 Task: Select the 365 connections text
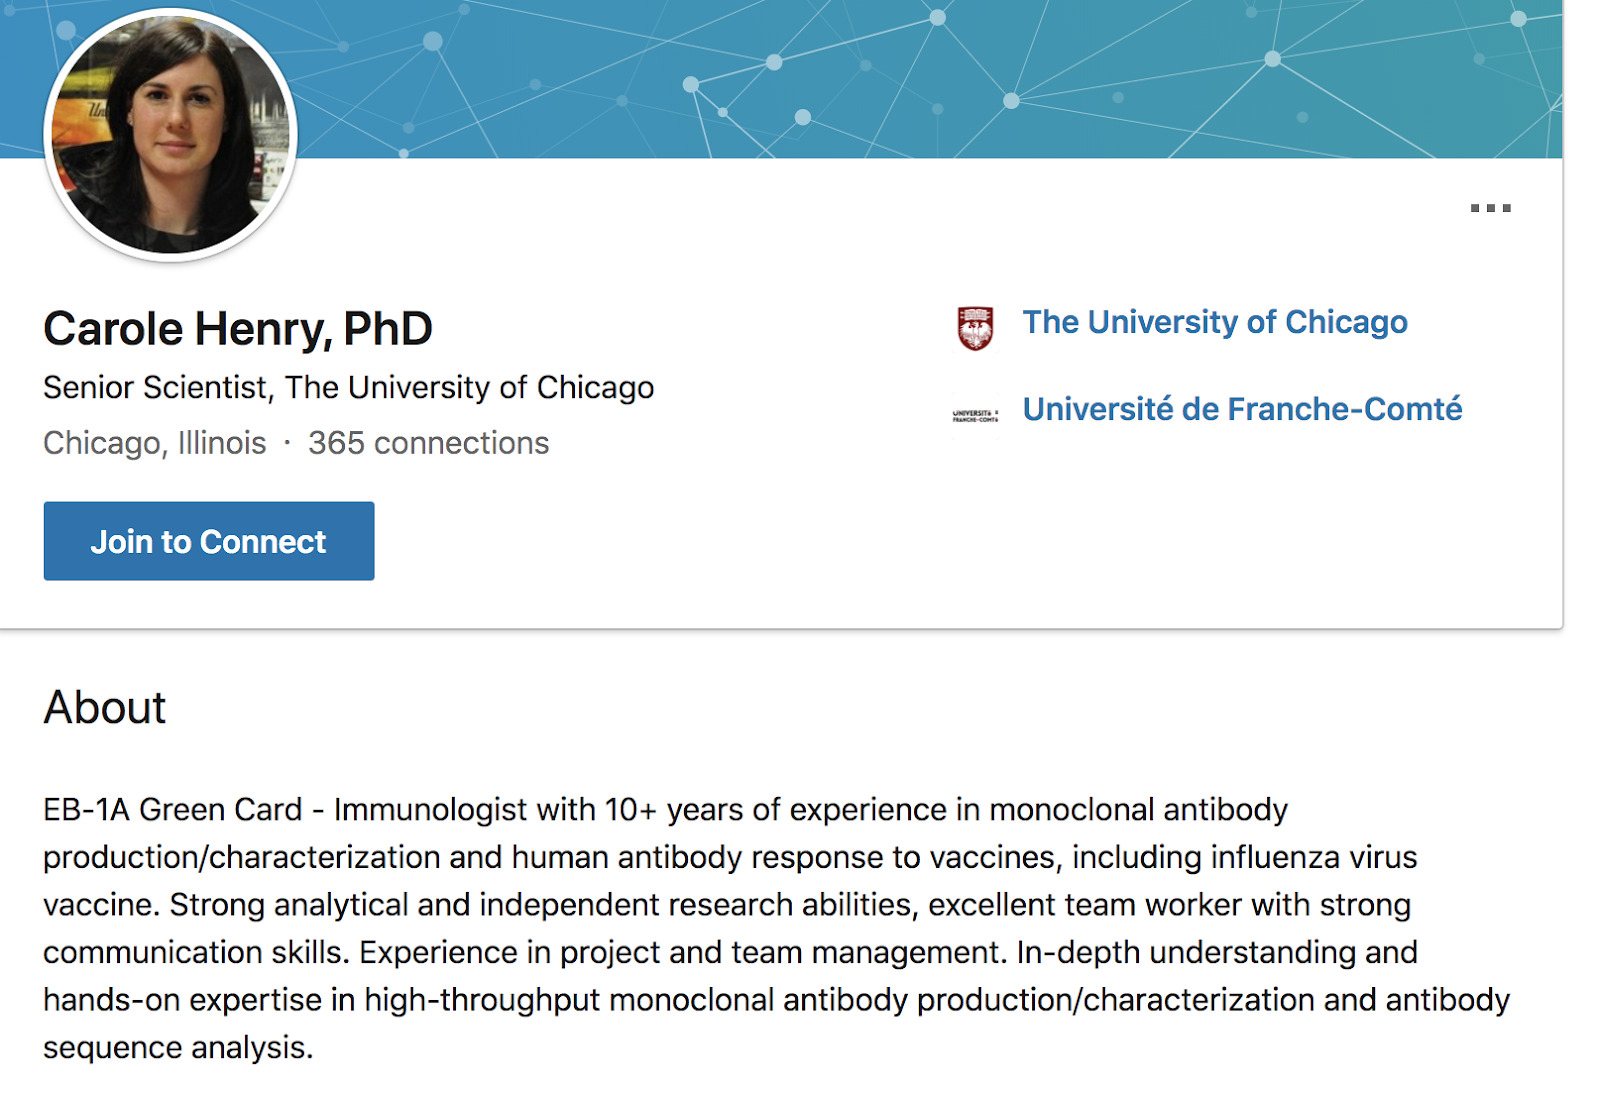(x=428, y=443)
